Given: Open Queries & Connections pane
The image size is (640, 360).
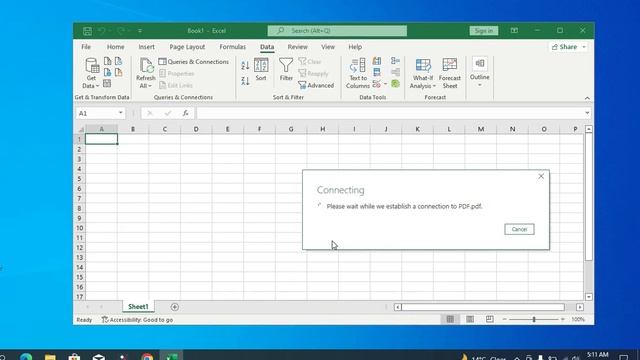Looking at the screenshot, I should 193,62.
